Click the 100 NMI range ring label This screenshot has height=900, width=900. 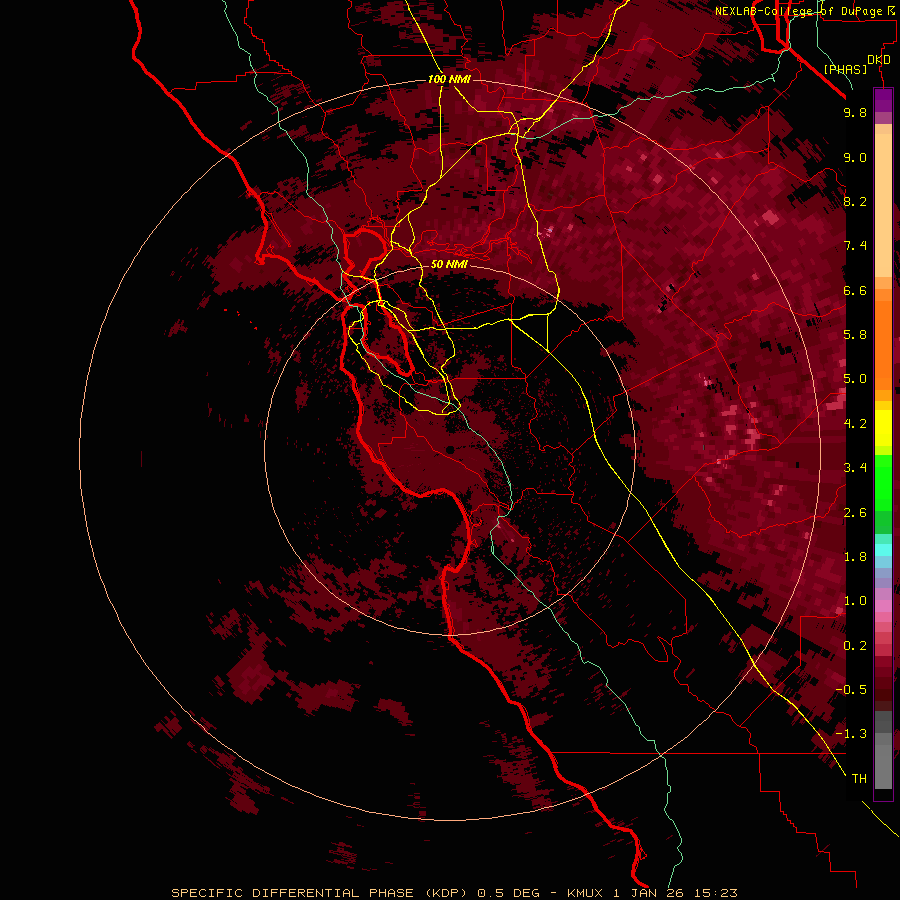coord(449,79)
